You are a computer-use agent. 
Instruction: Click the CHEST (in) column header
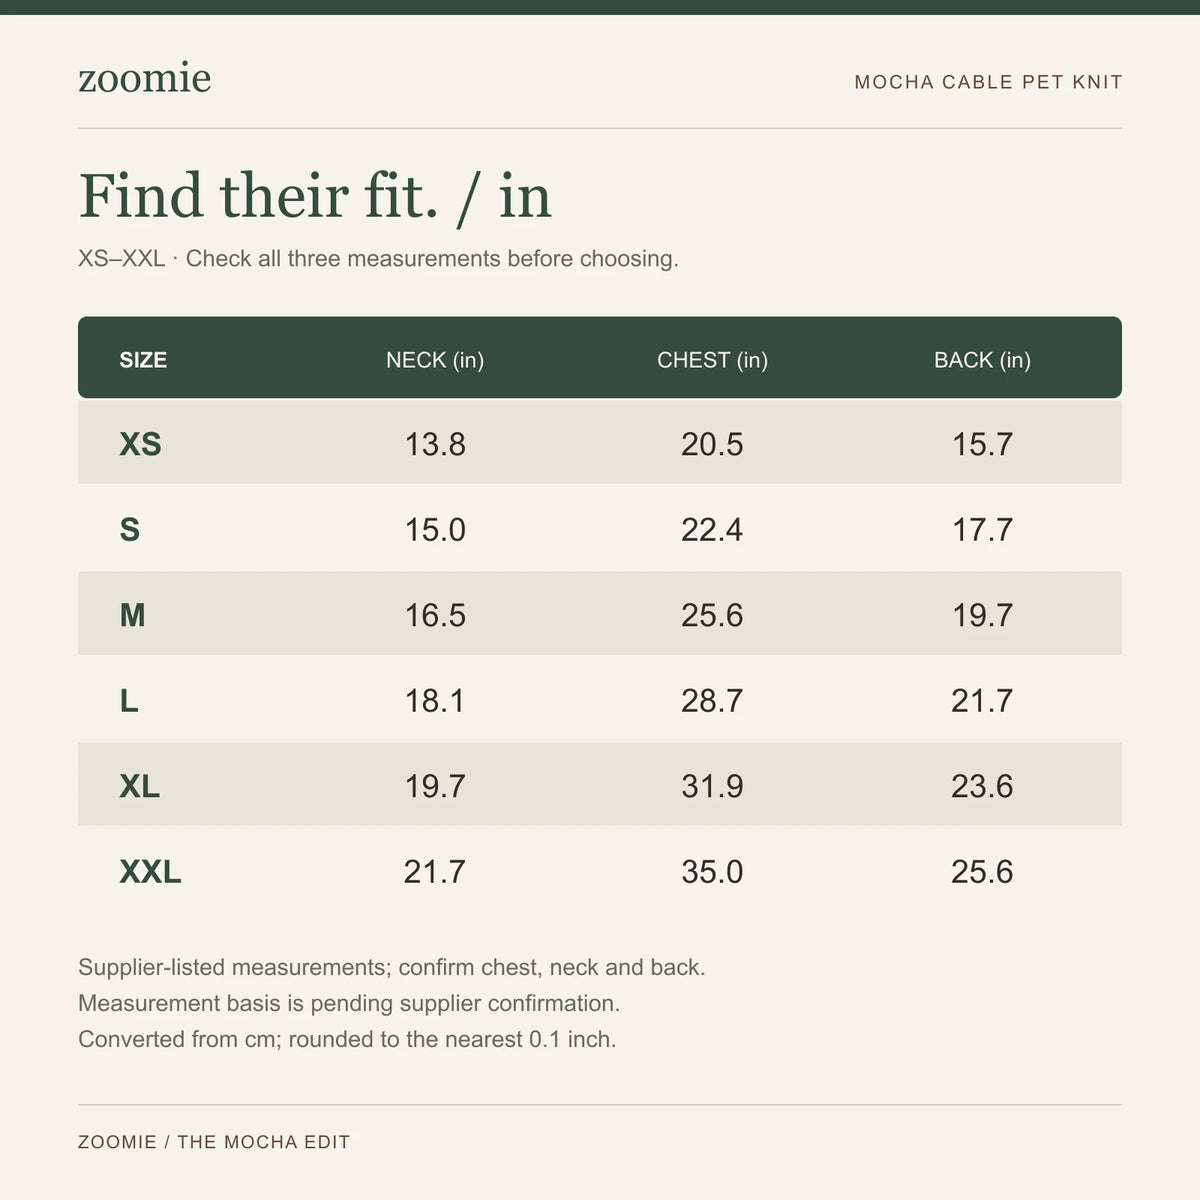(x=712, y=360)
